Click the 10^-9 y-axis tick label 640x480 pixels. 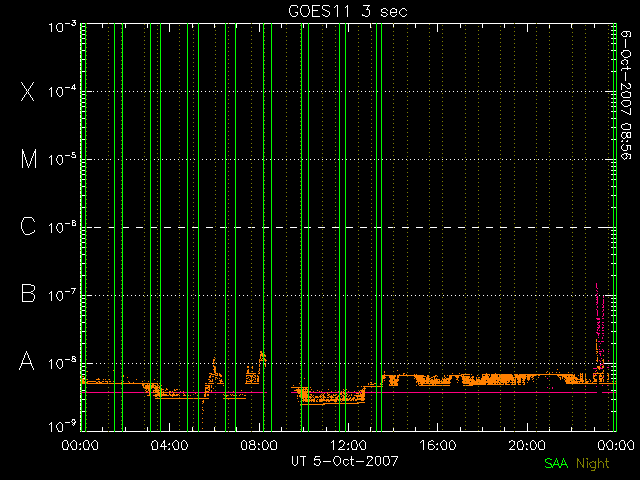[62, 427]
